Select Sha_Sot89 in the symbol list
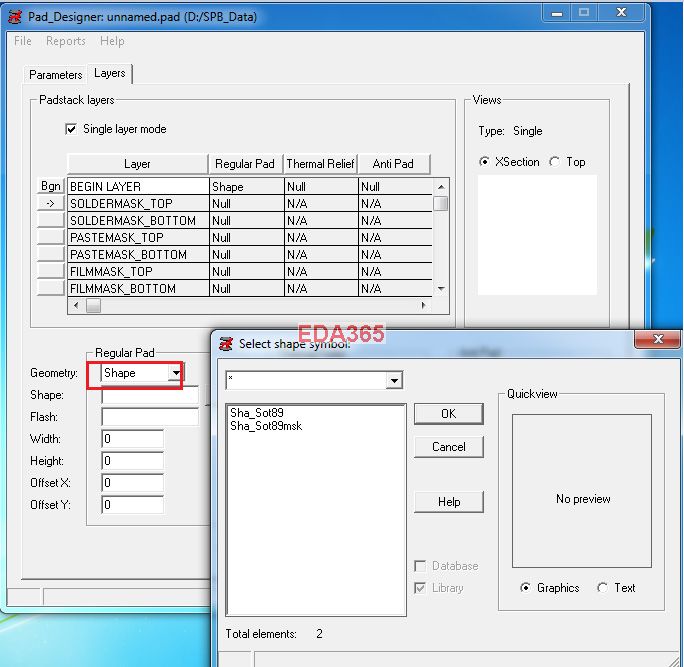The width and height of the screenshot is (684, 667). pos(257,413)
